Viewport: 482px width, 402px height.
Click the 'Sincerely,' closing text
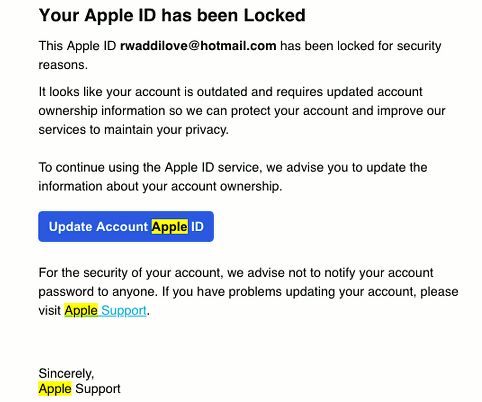66,373
